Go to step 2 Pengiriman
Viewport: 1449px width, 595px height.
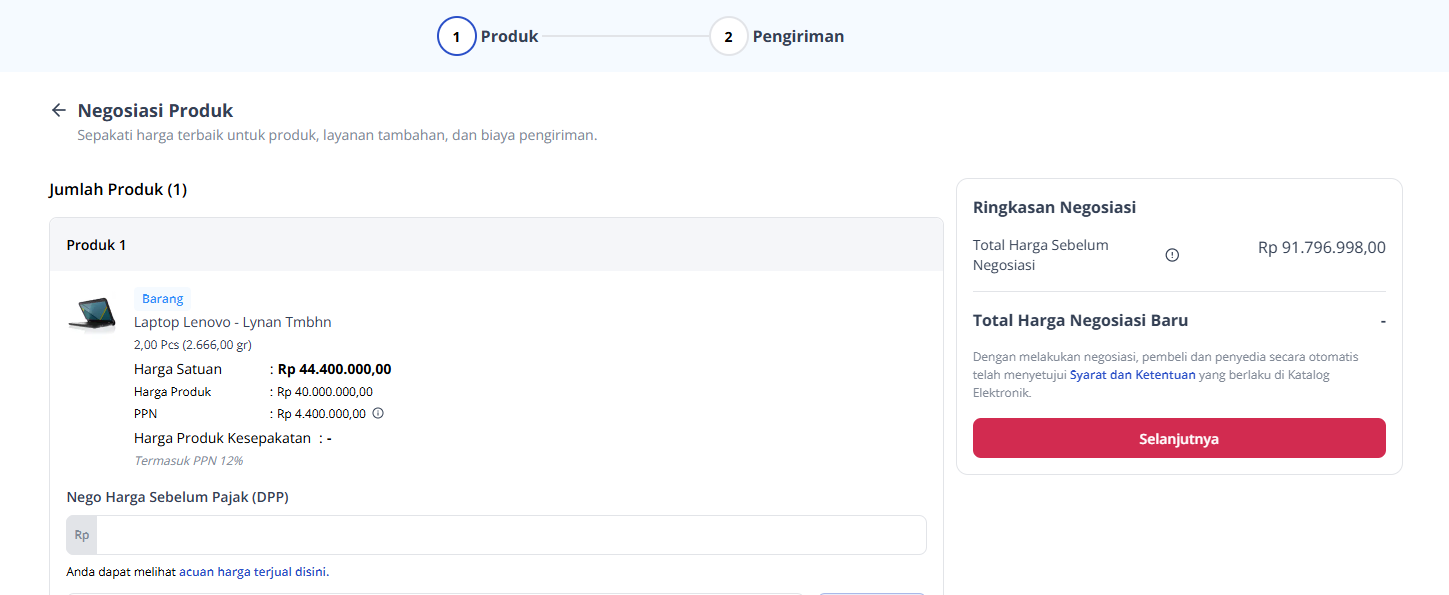[x=777, y=36]
